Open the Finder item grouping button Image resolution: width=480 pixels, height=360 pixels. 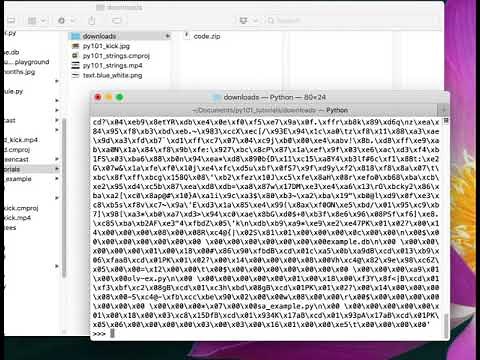pos(32,21)
